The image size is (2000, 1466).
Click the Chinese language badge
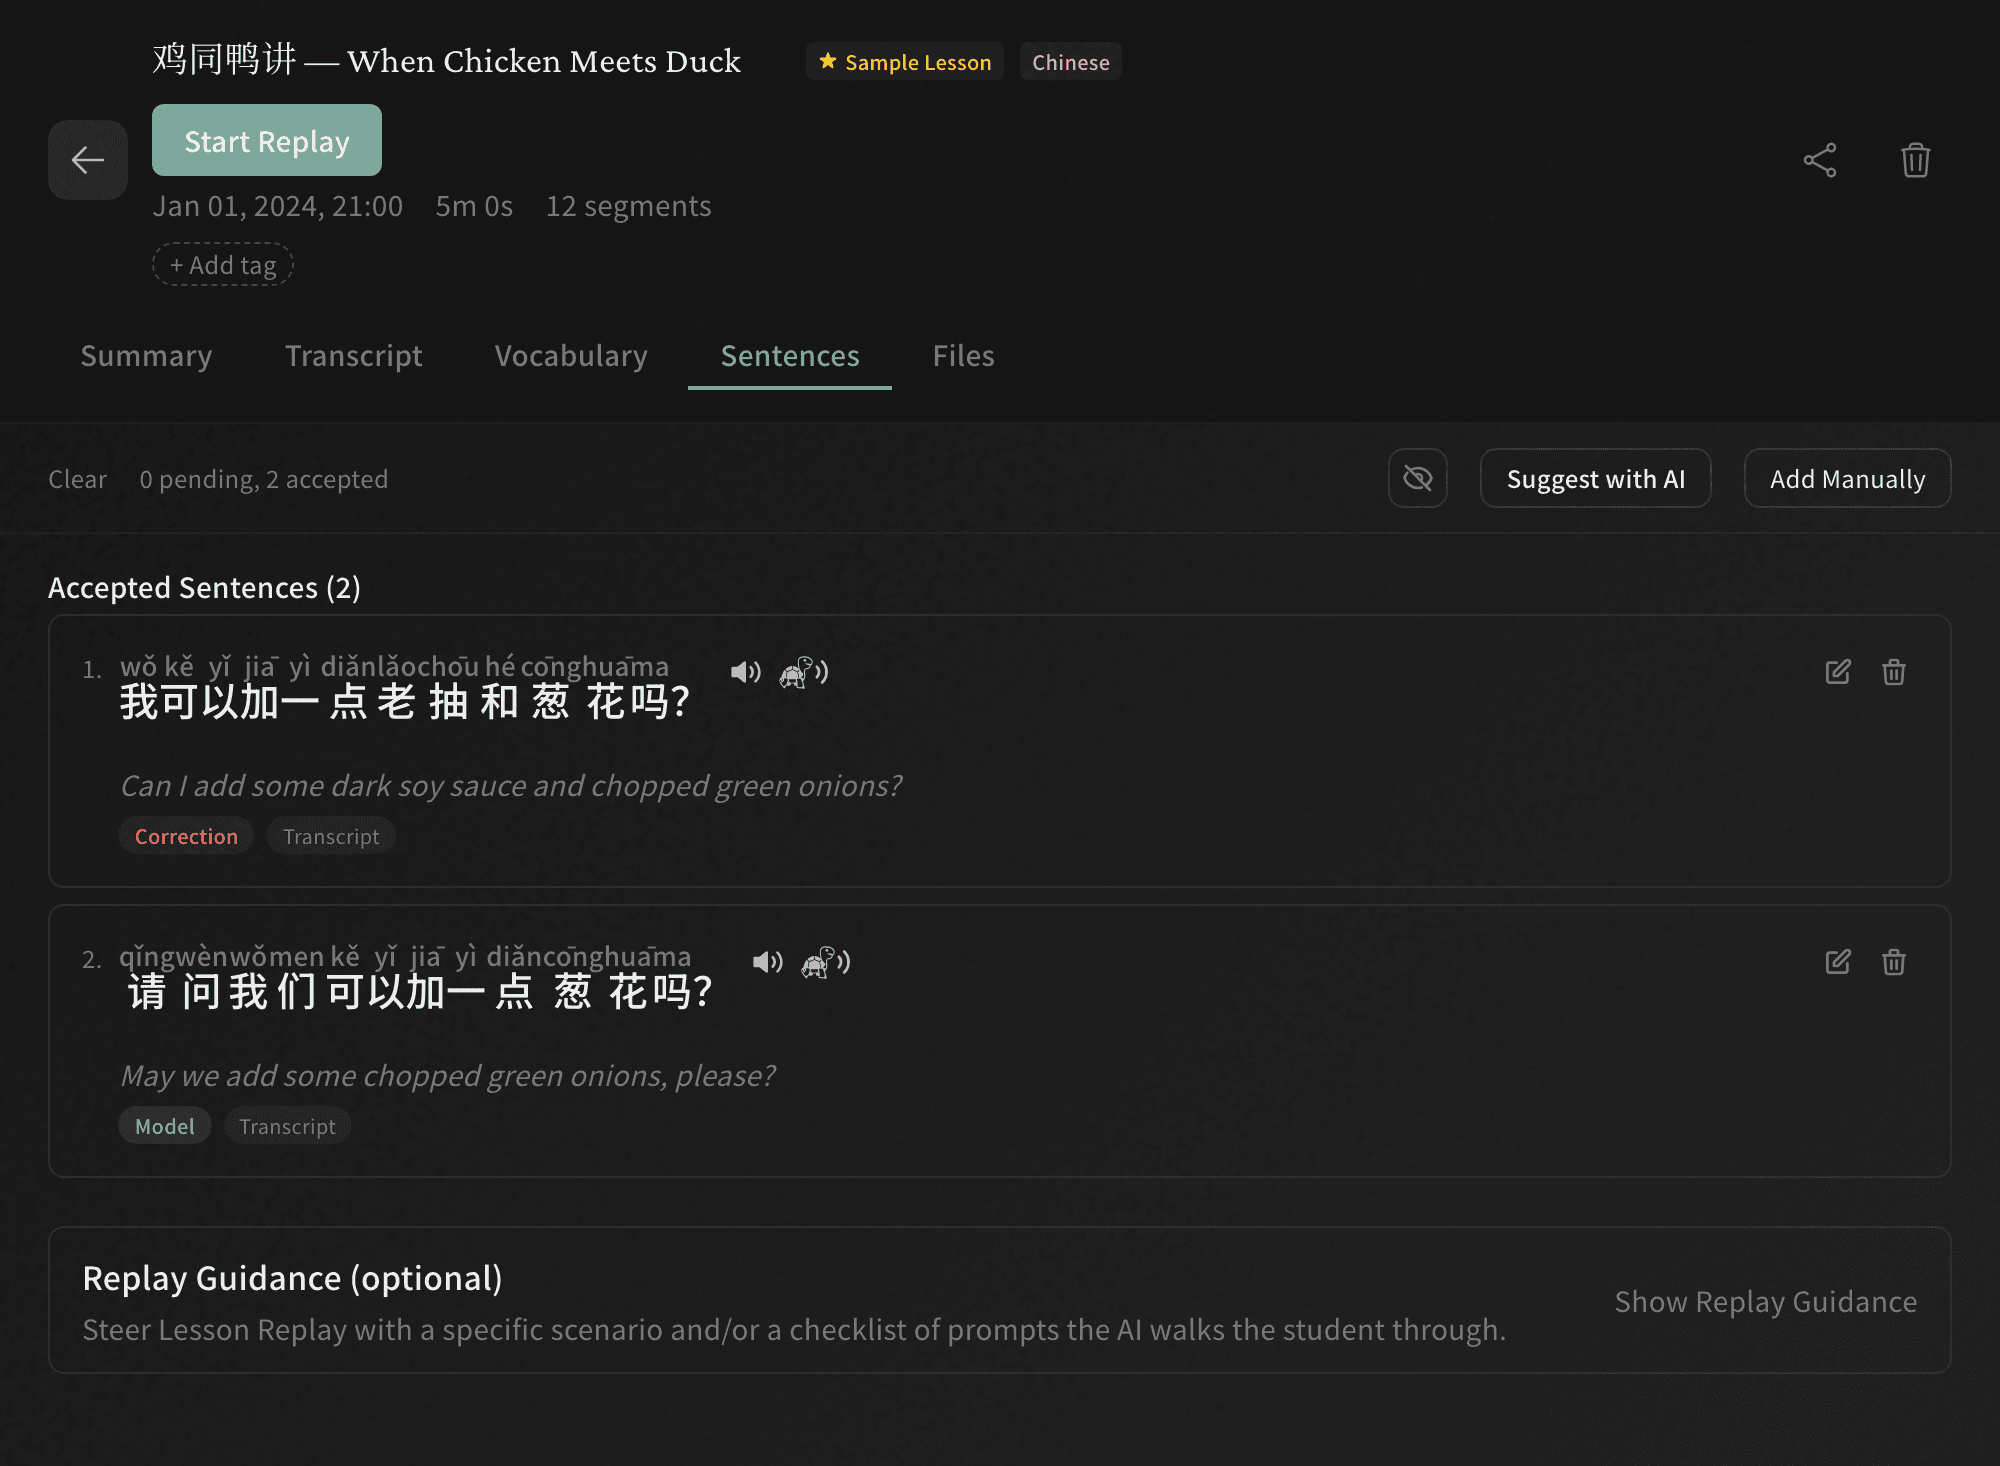1071,62
